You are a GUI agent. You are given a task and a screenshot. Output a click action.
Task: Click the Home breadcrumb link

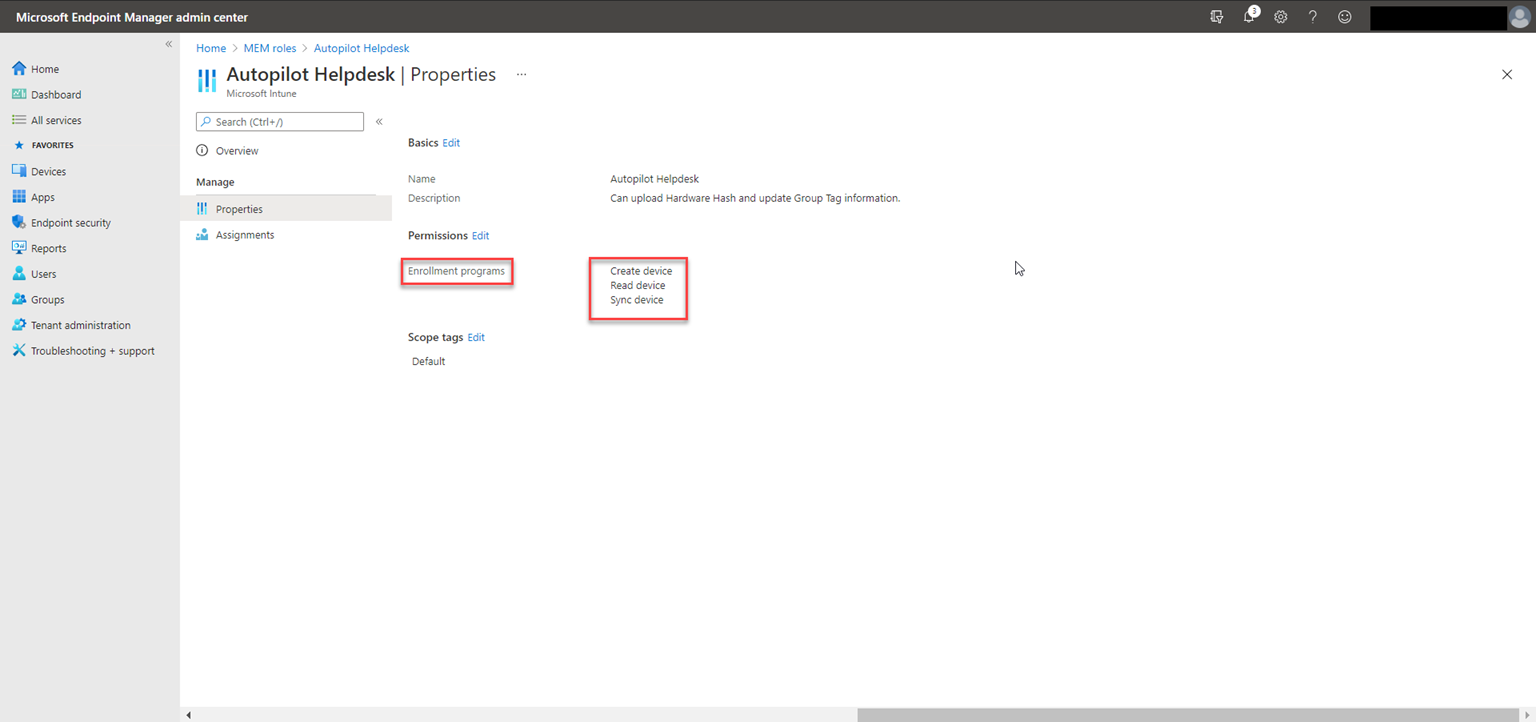click(x=211, y=48)
